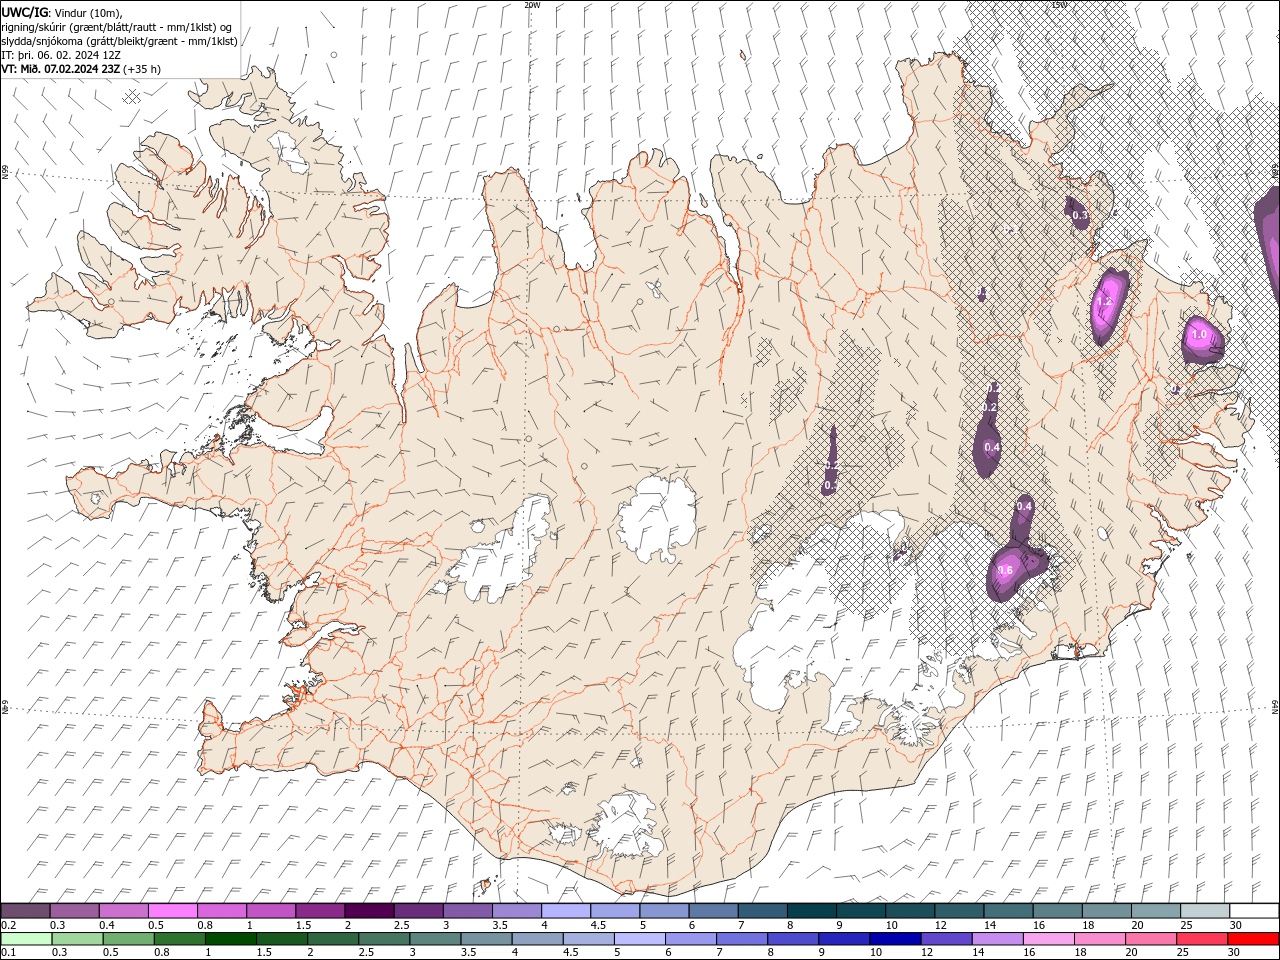
Task: Pick pale green lower swatch between 0.1 and 0.3
Action: click(26, 939)
